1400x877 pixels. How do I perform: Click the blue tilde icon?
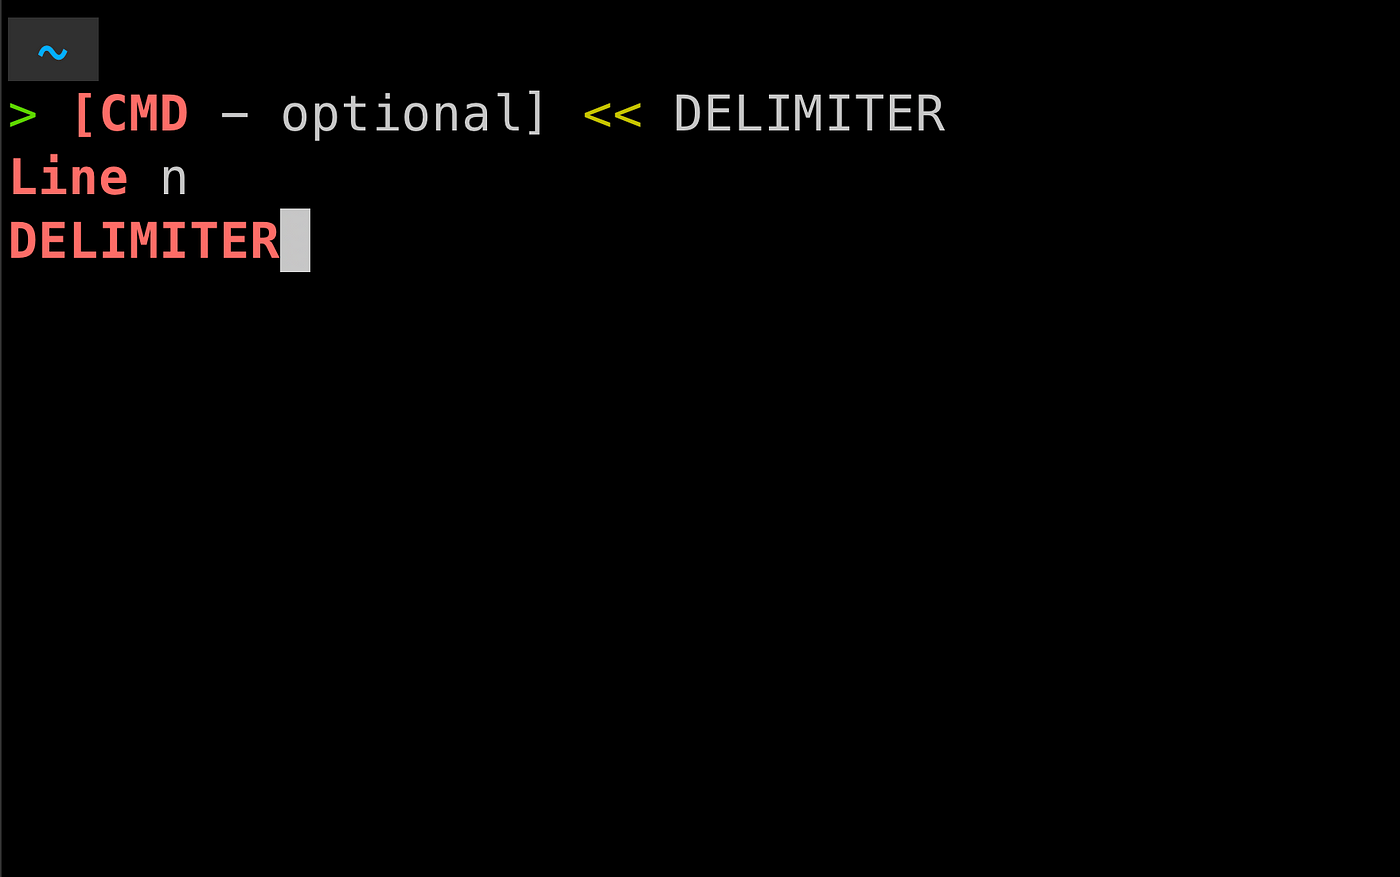(53, 51)
